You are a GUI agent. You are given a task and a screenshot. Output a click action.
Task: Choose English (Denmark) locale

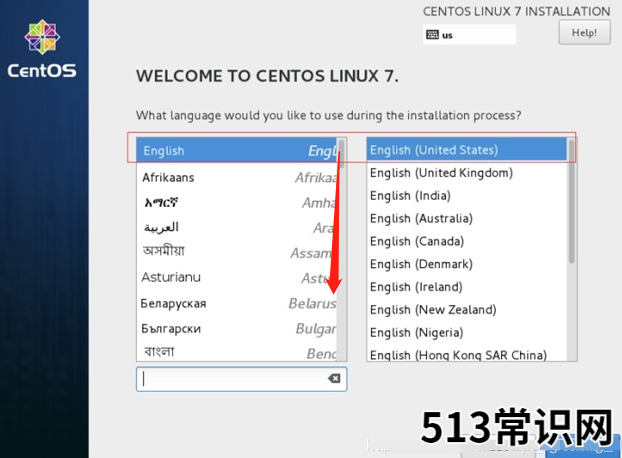point(467,264)
